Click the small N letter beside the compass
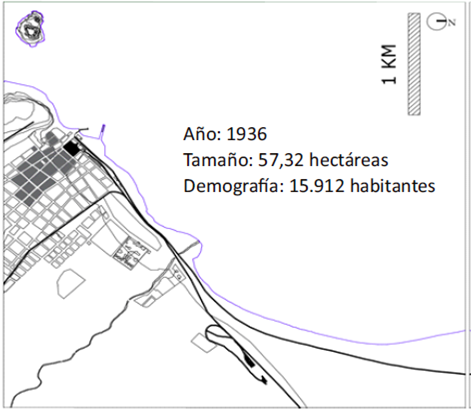This screenshot has width=471, height=412. point(452,23)
